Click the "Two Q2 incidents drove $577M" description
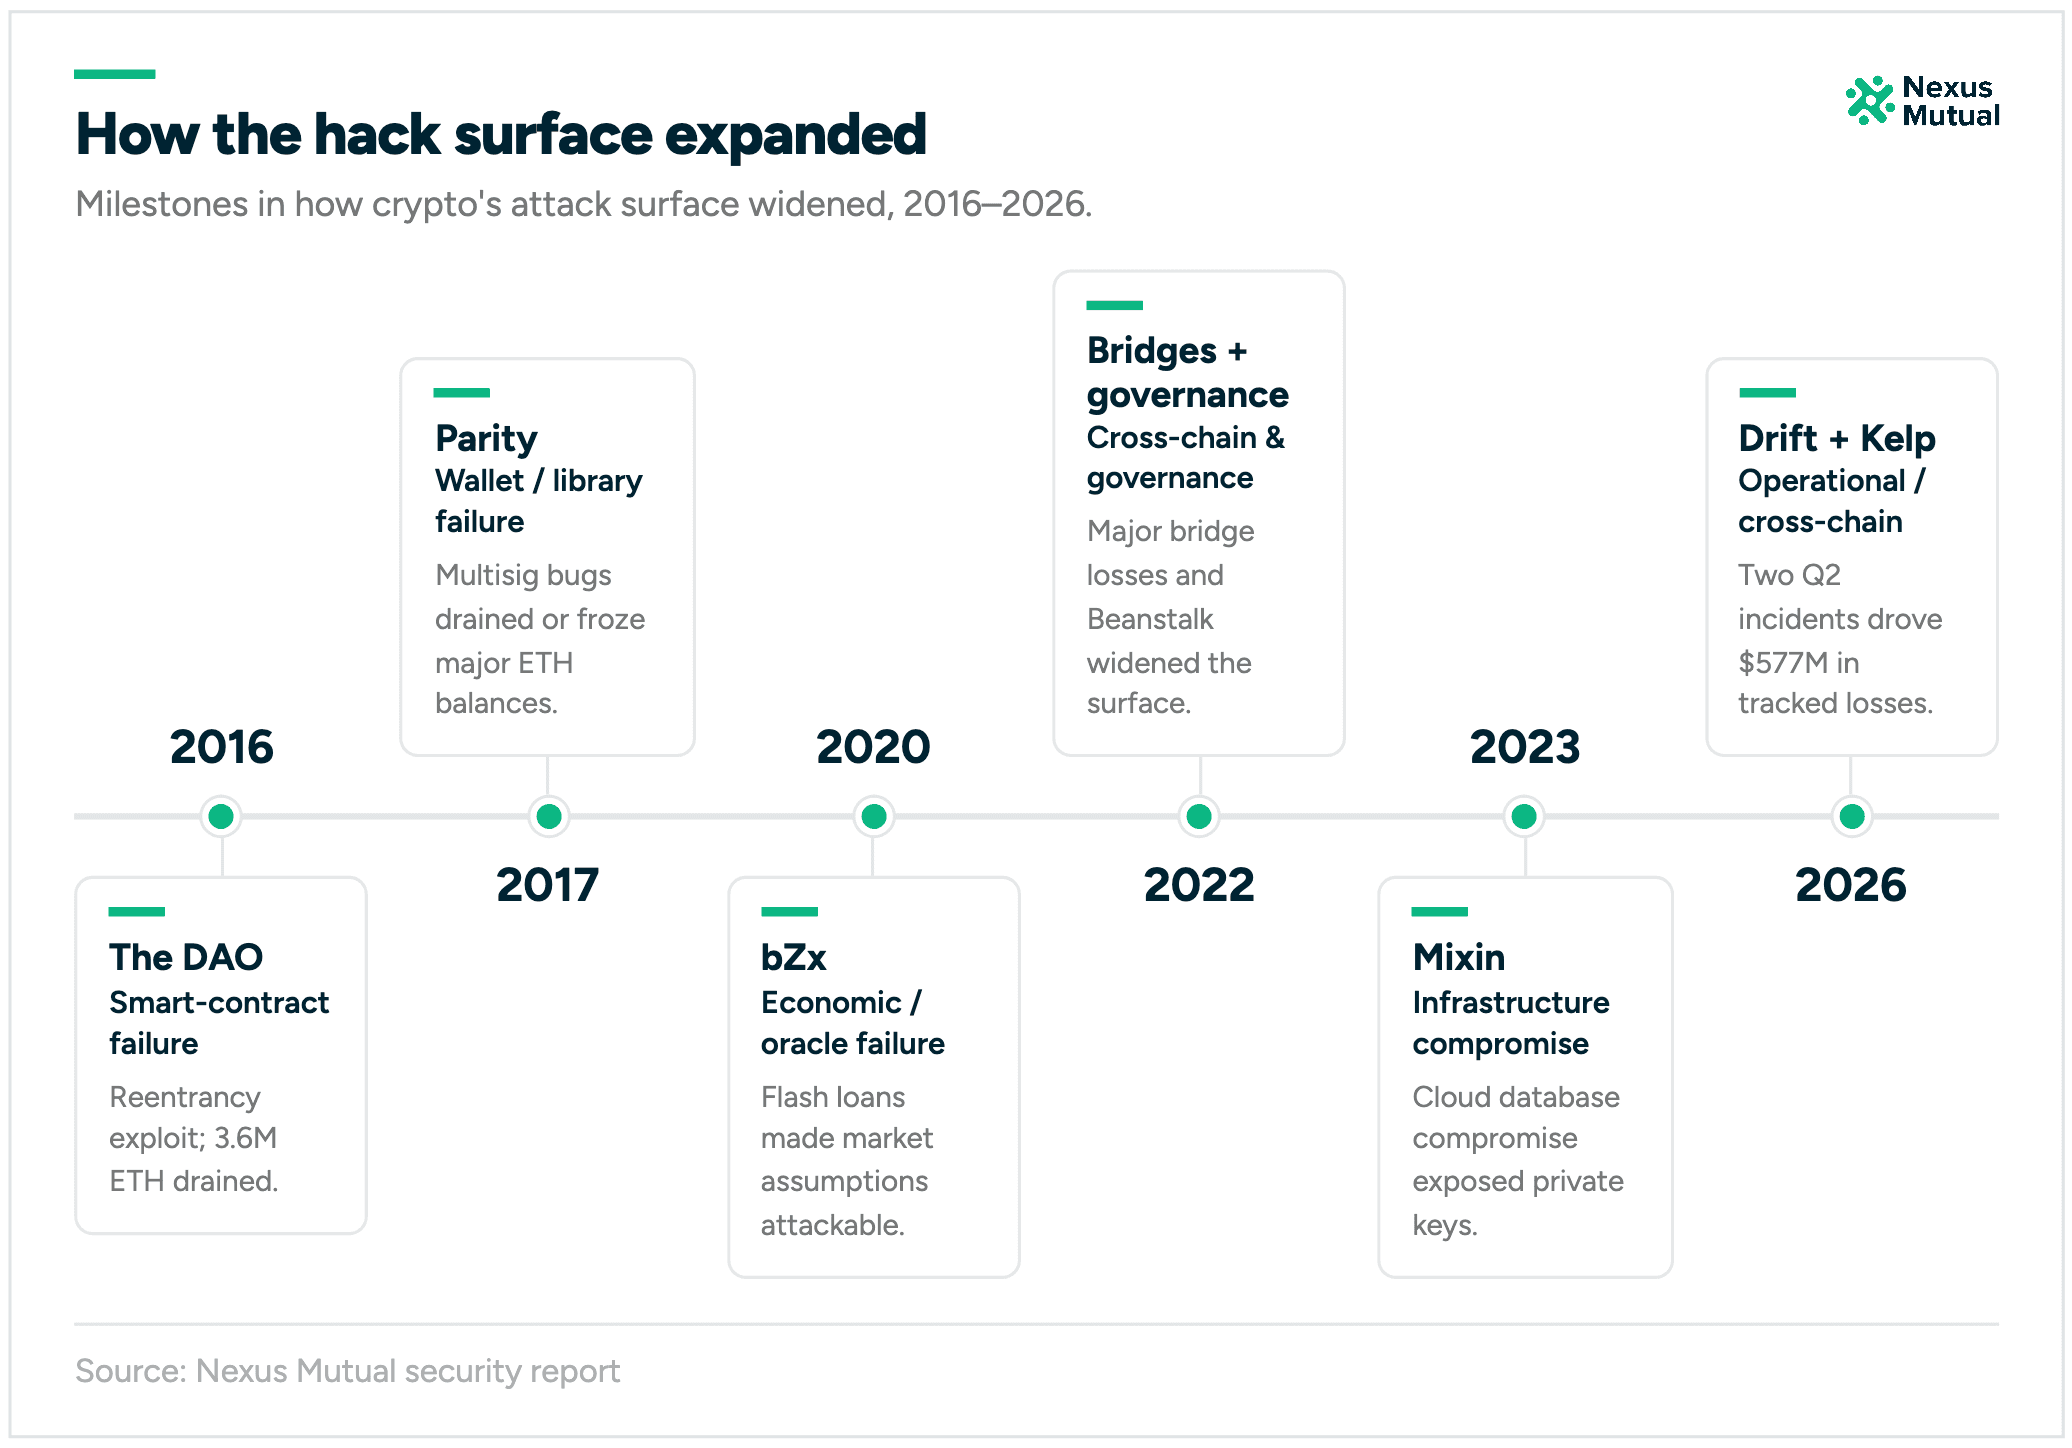 click(1840, 639)
